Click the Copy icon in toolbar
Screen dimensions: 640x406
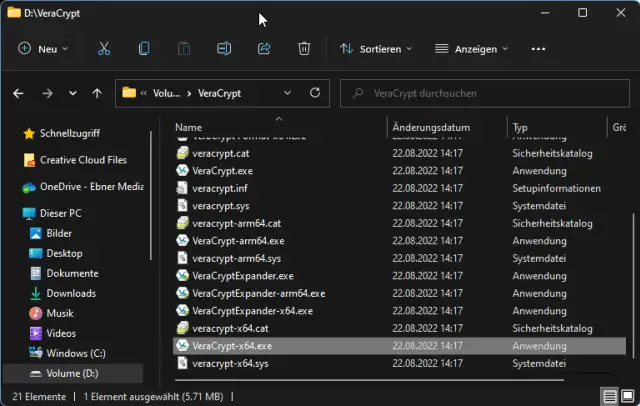[144, 48]
